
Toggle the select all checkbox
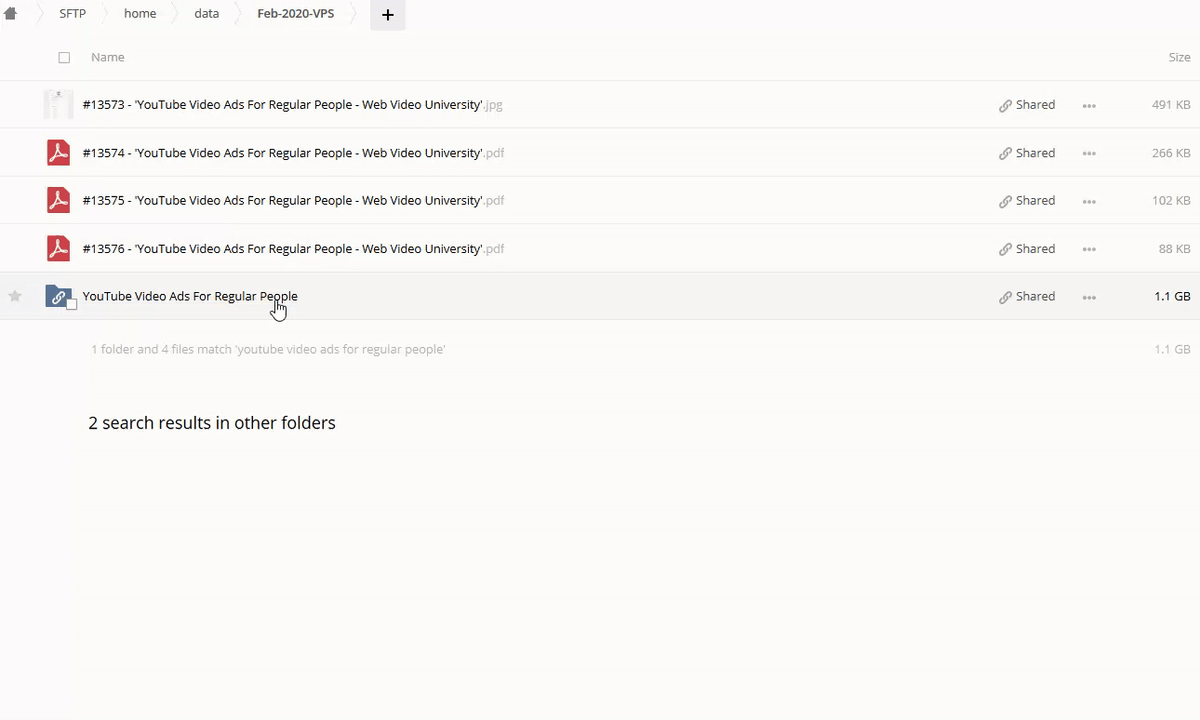(x=64, y=58)
